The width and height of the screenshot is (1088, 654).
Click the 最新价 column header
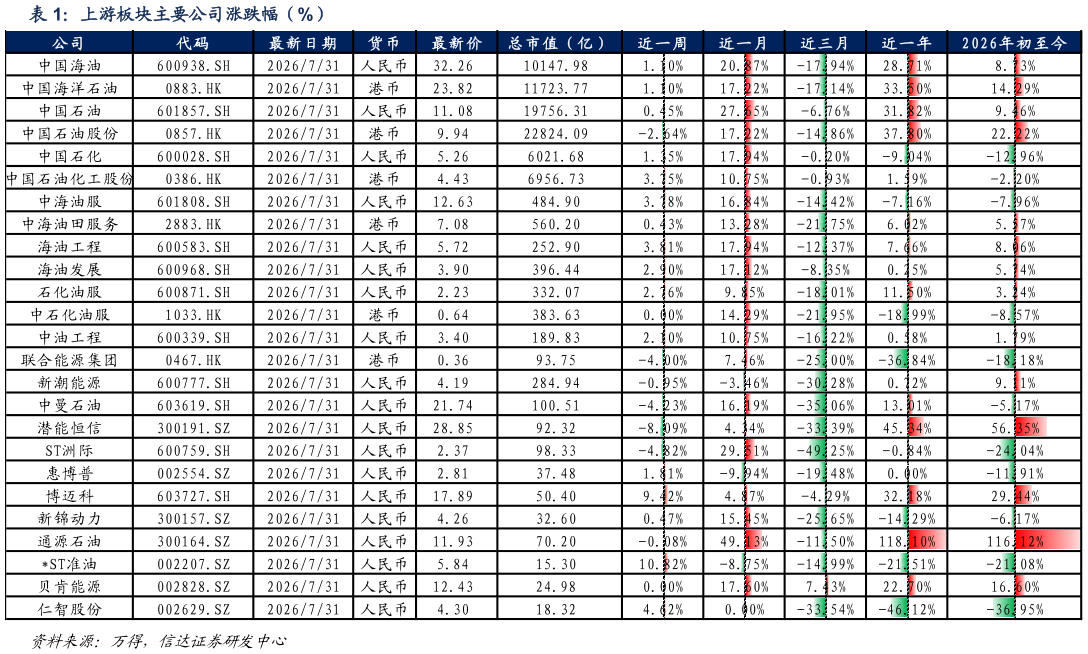(x=457, y=43)
